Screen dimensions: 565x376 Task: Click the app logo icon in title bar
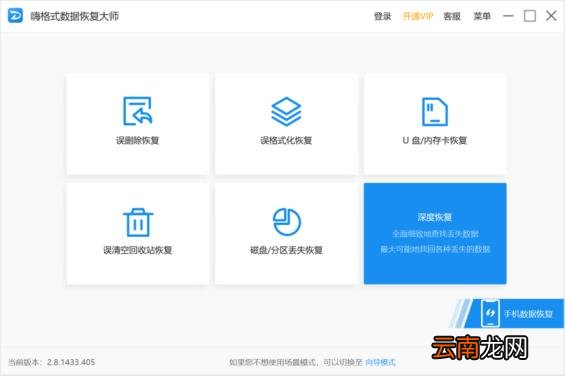[15, 16]
